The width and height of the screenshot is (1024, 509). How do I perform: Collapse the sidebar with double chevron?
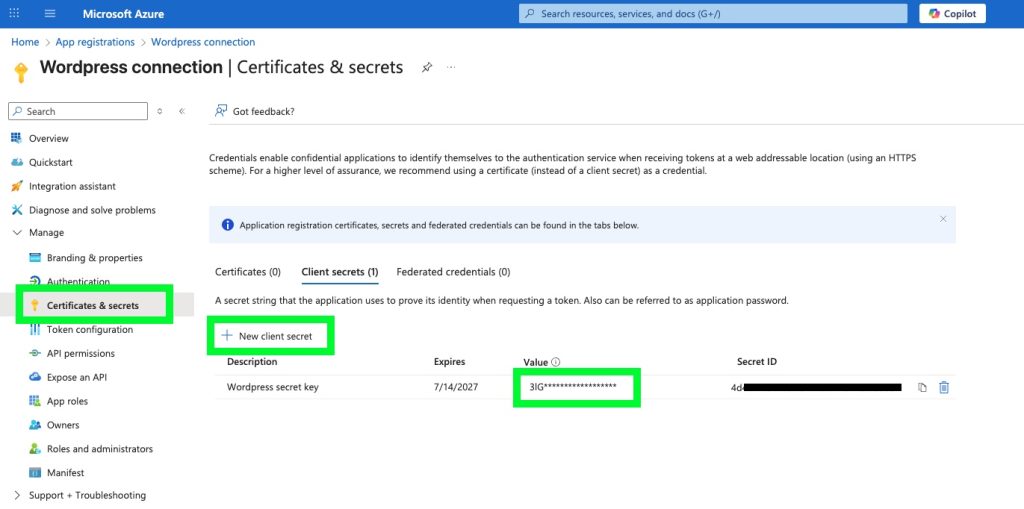182,112
